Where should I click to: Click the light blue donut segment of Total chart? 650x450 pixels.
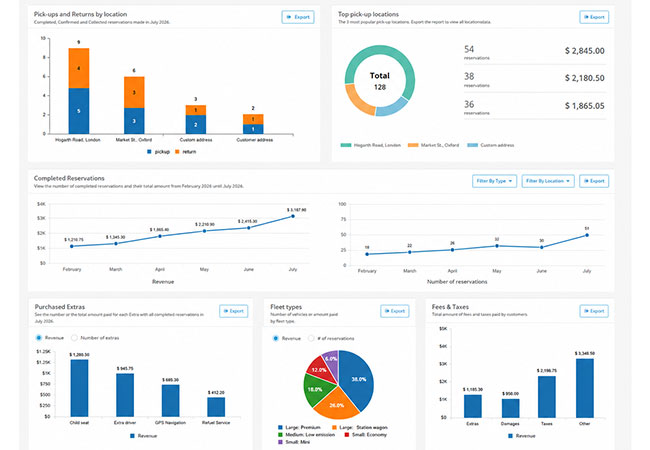click(x=393, y=107)
